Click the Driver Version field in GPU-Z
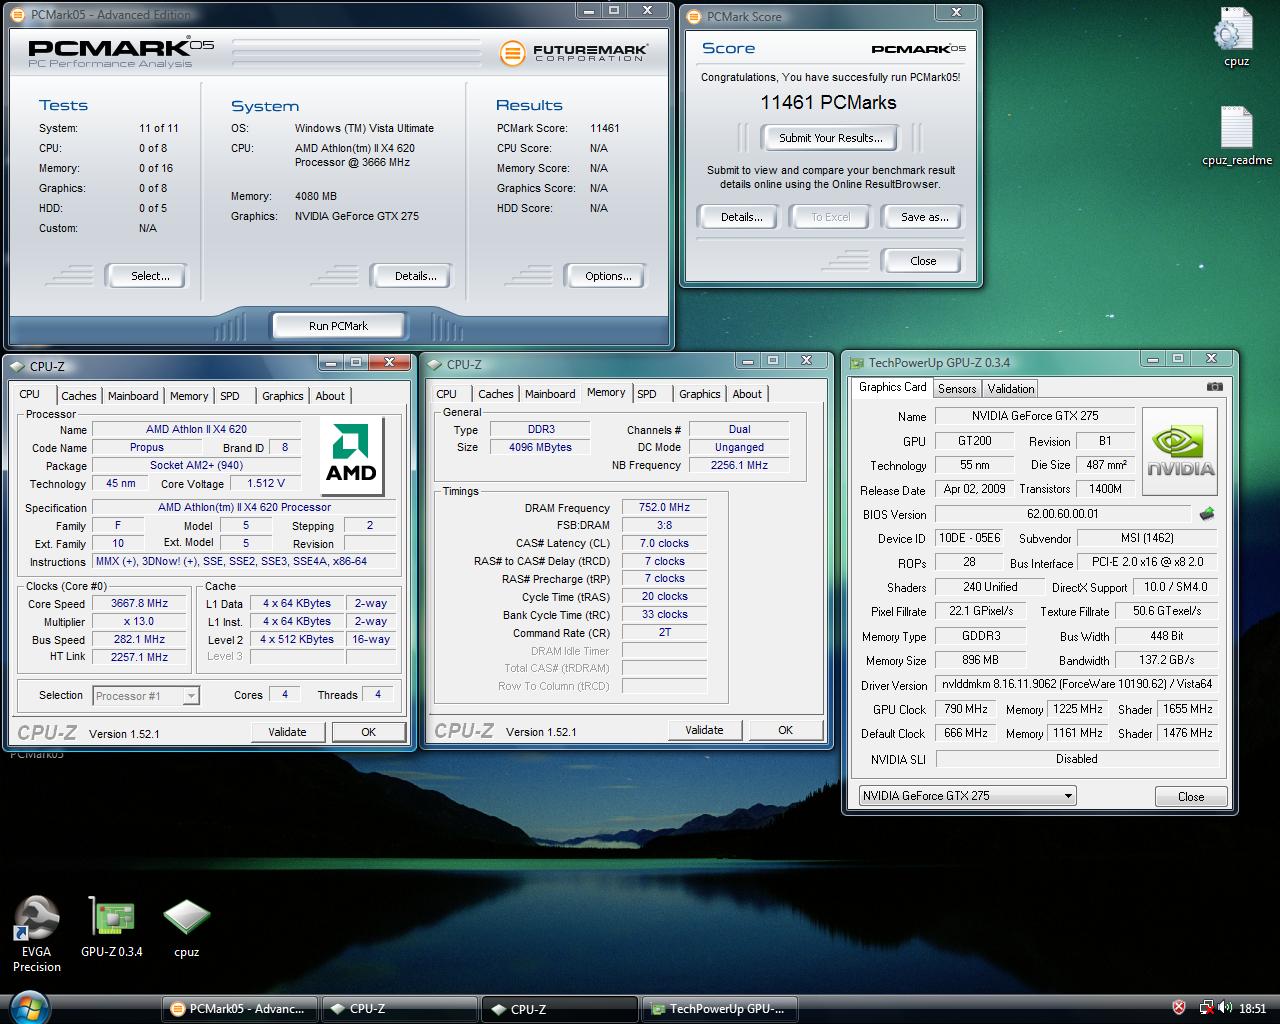 click(1076, 685)
